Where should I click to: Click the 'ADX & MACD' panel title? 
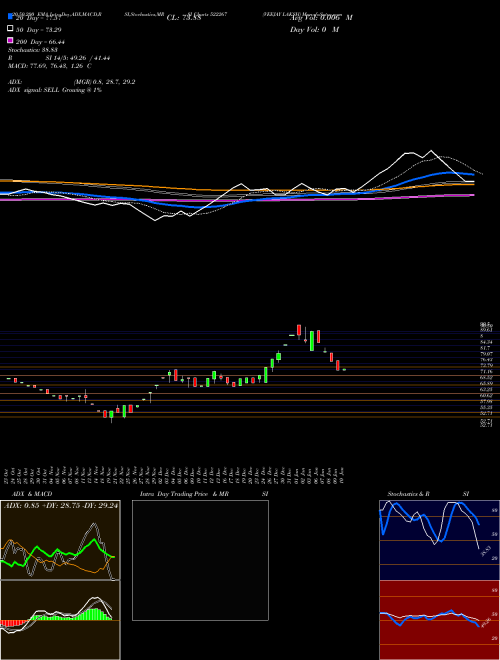pyautogui.click(x=32, y=494)
